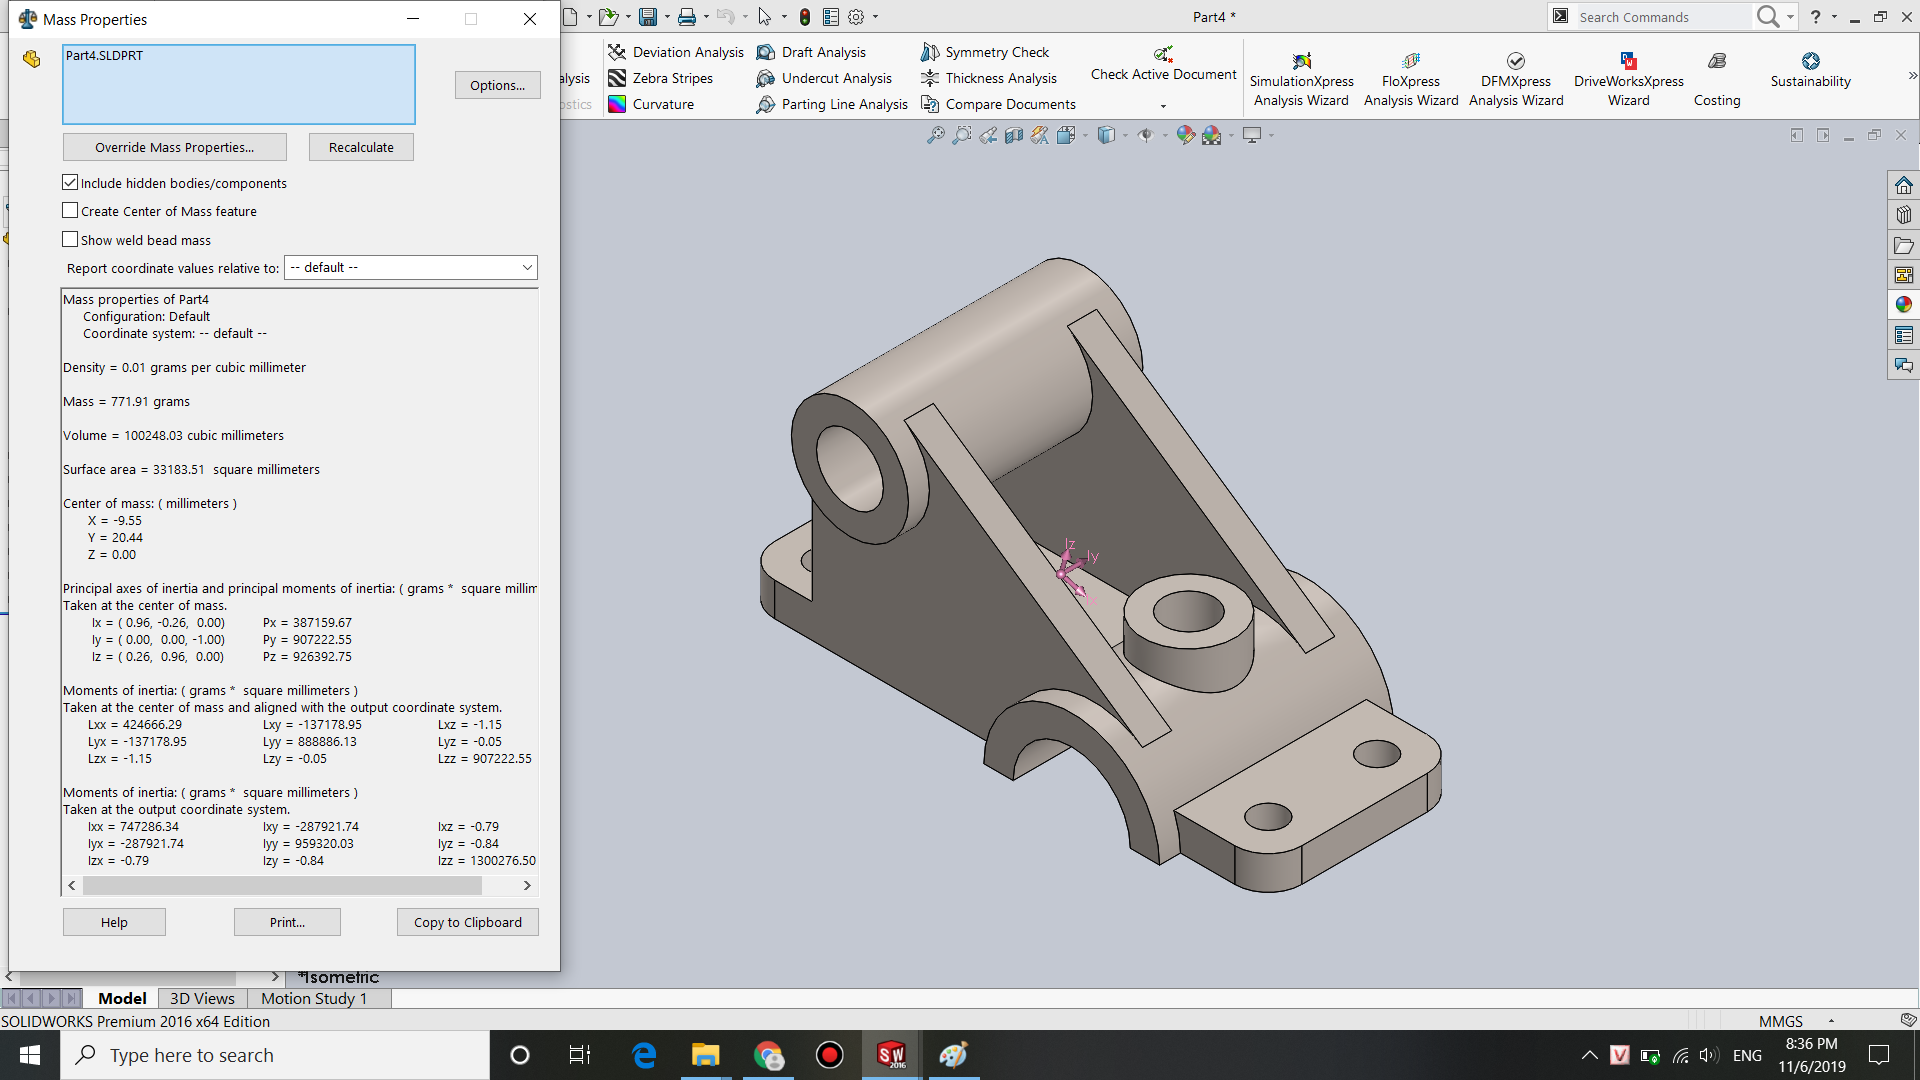Open Chrome from taskbar
This screenshot has height=1080, width=1920.
(768, 1055)
